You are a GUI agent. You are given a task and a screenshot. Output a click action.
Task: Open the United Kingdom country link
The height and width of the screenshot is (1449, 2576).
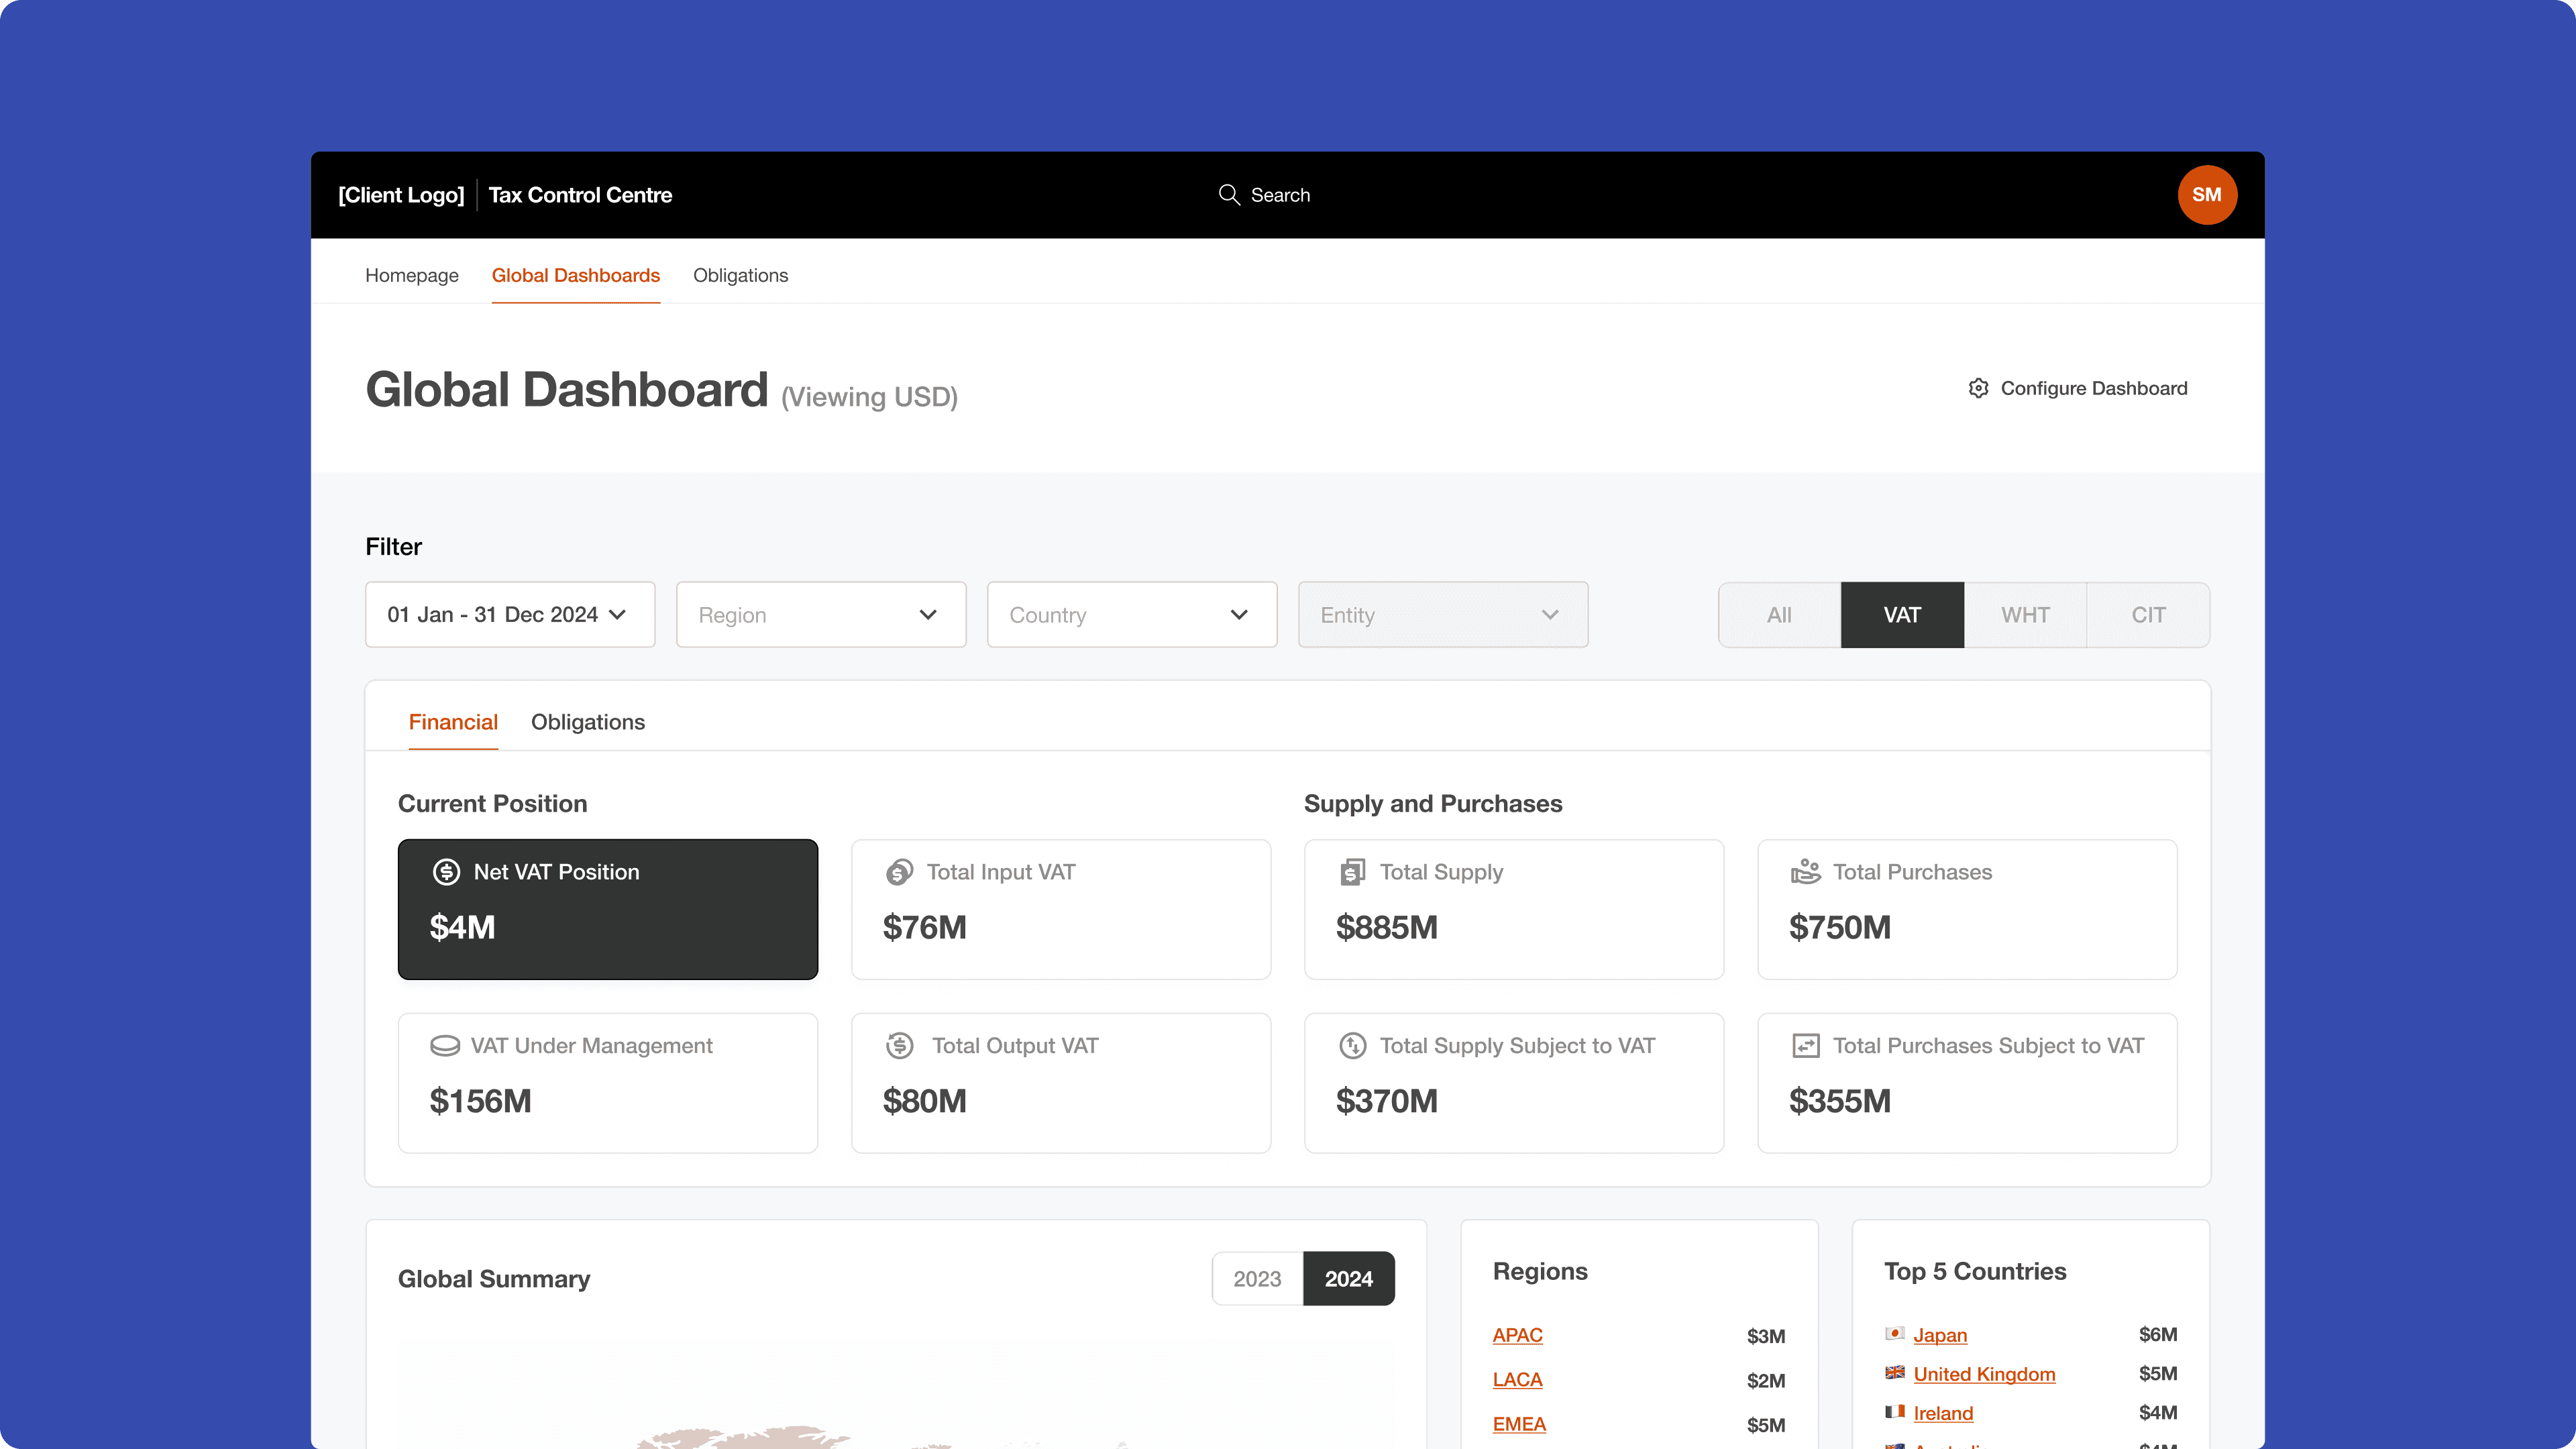(1984, 1374)
